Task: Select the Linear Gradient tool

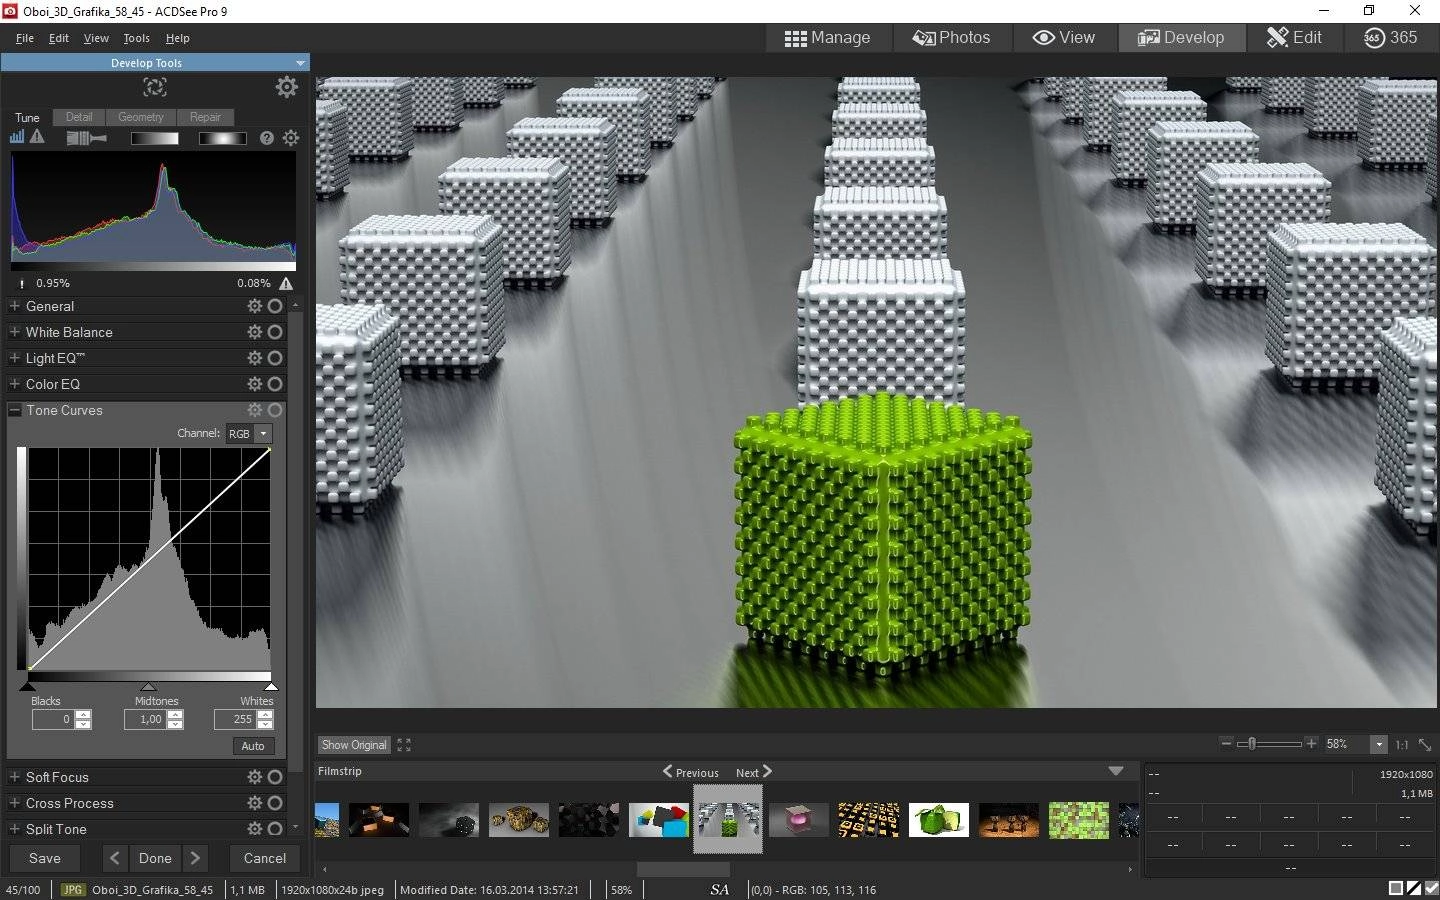Action: (x=155, y=138)
